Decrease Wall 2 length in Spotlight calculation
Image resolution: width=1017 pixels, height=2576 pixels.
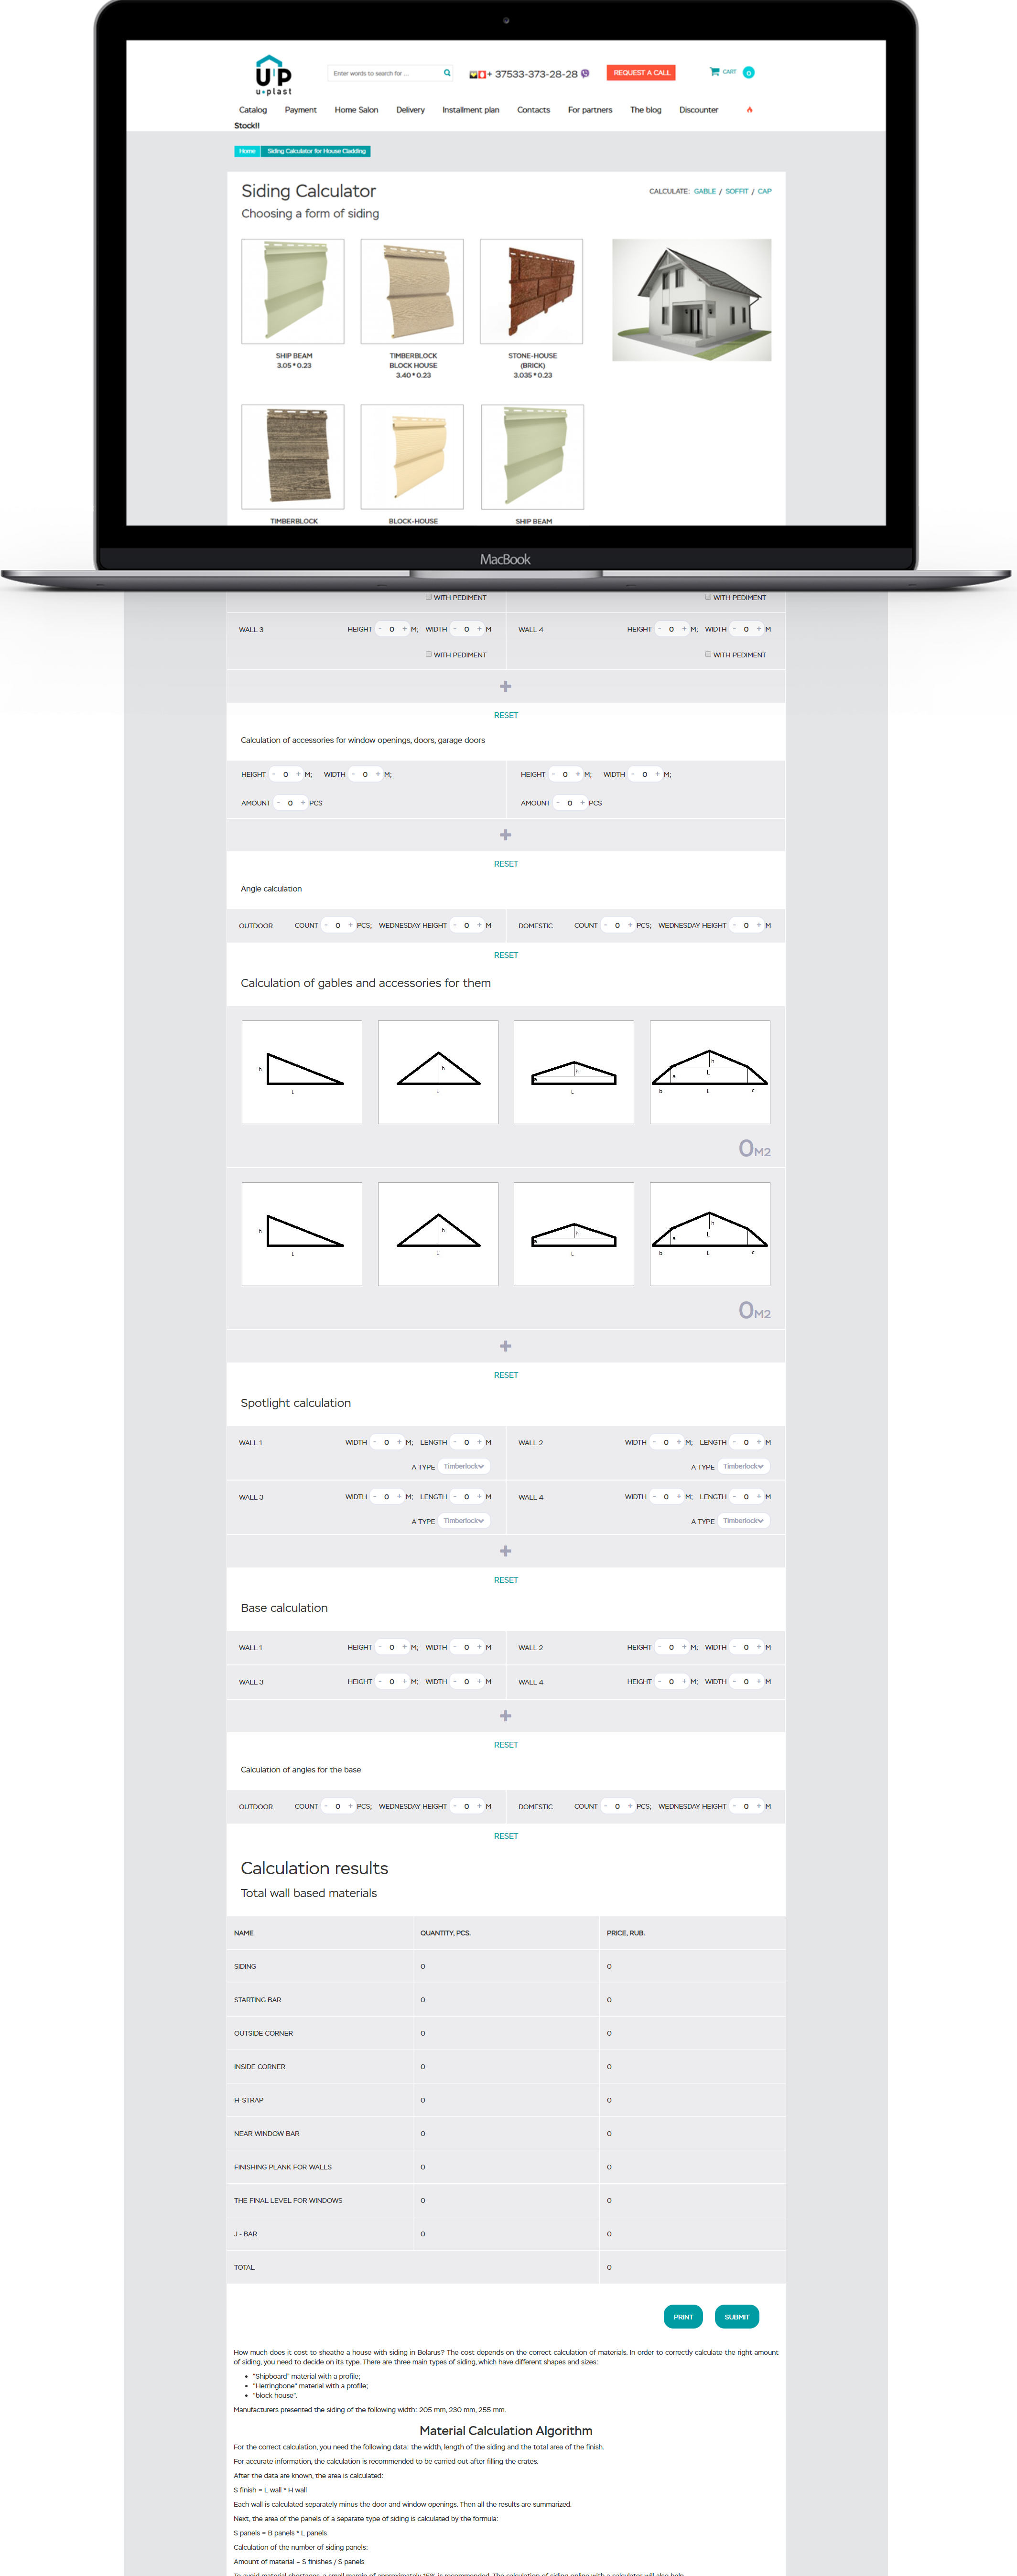tap(734, 1442)
